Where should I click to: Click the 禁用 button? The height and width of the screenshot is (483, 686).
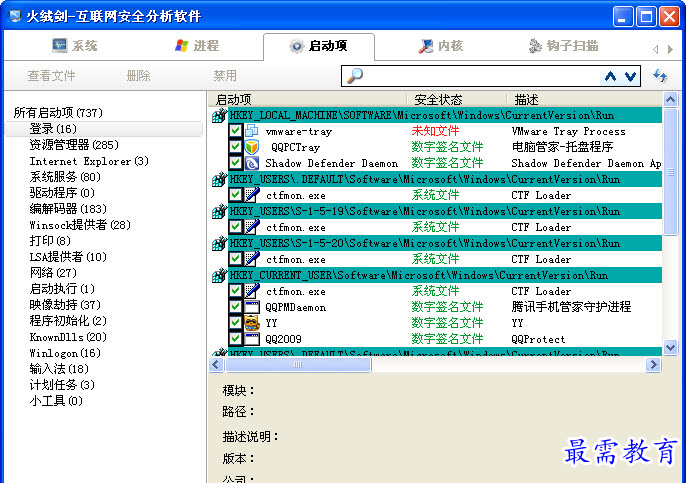click(225, 76)
